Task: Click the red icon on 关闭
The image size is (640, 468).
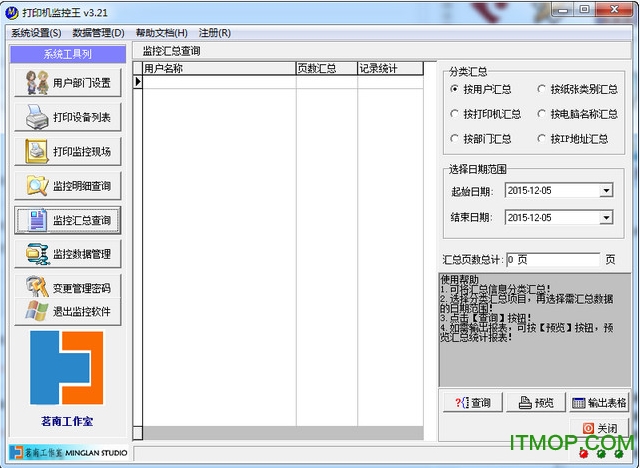Action: click(588, 428)
